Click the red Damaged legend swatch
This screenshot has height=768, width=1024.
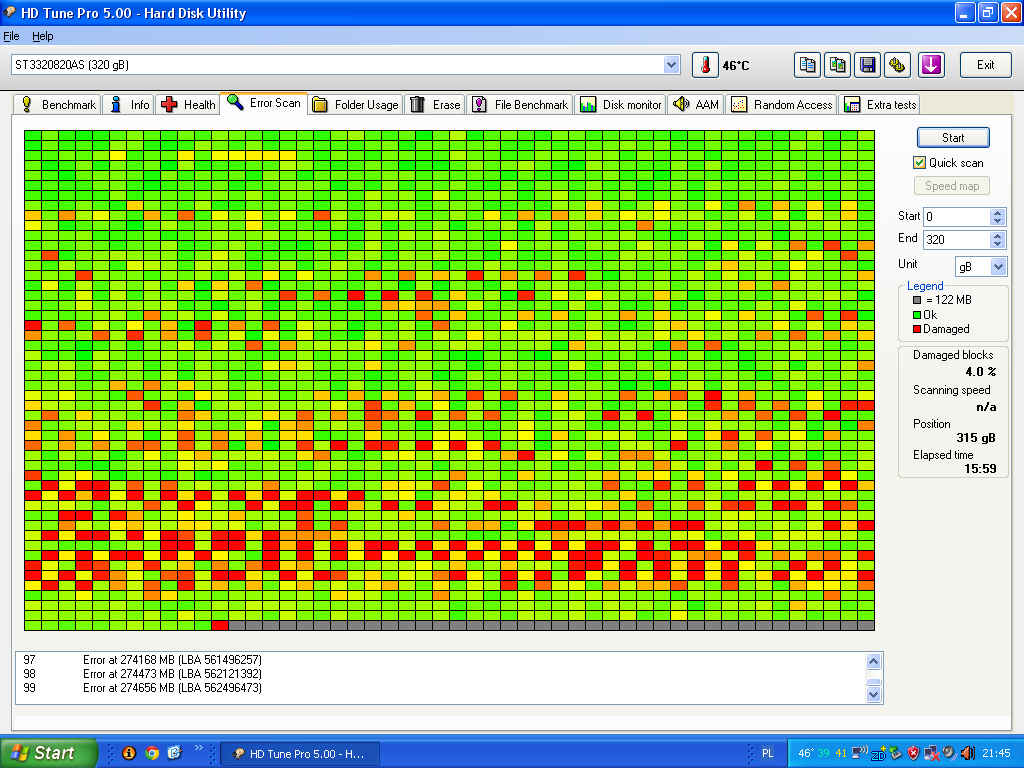[917, 329]
